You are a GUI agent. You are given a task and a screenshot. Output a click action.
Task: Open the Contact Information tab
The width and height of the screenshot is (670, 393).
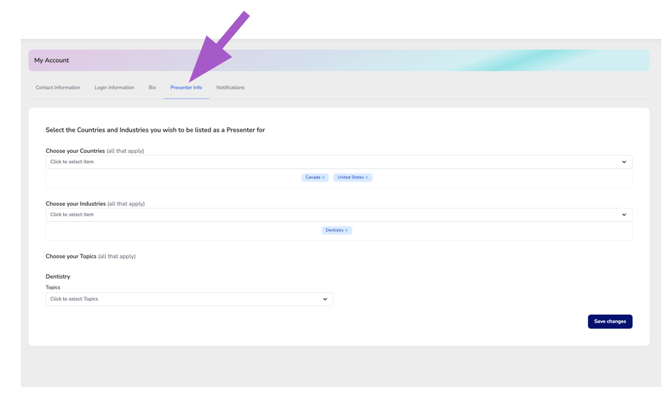pyautogui.click(x=58, y=88)
